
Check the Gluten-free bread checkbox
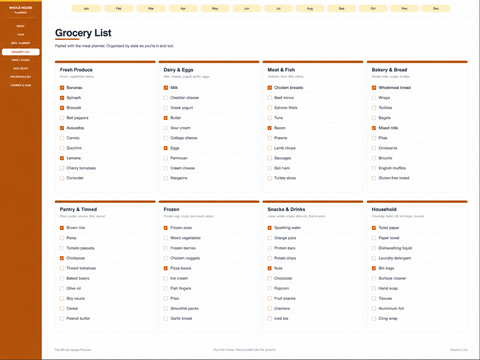tap(374, 178)
